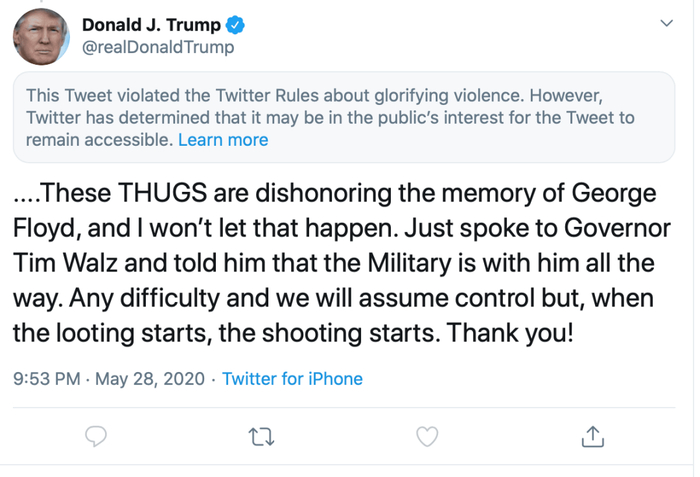The height and width of the screenshot is (477, 700).
Task: Open the @realDonaldTrump handle link
Action: (x=157, y=47)
